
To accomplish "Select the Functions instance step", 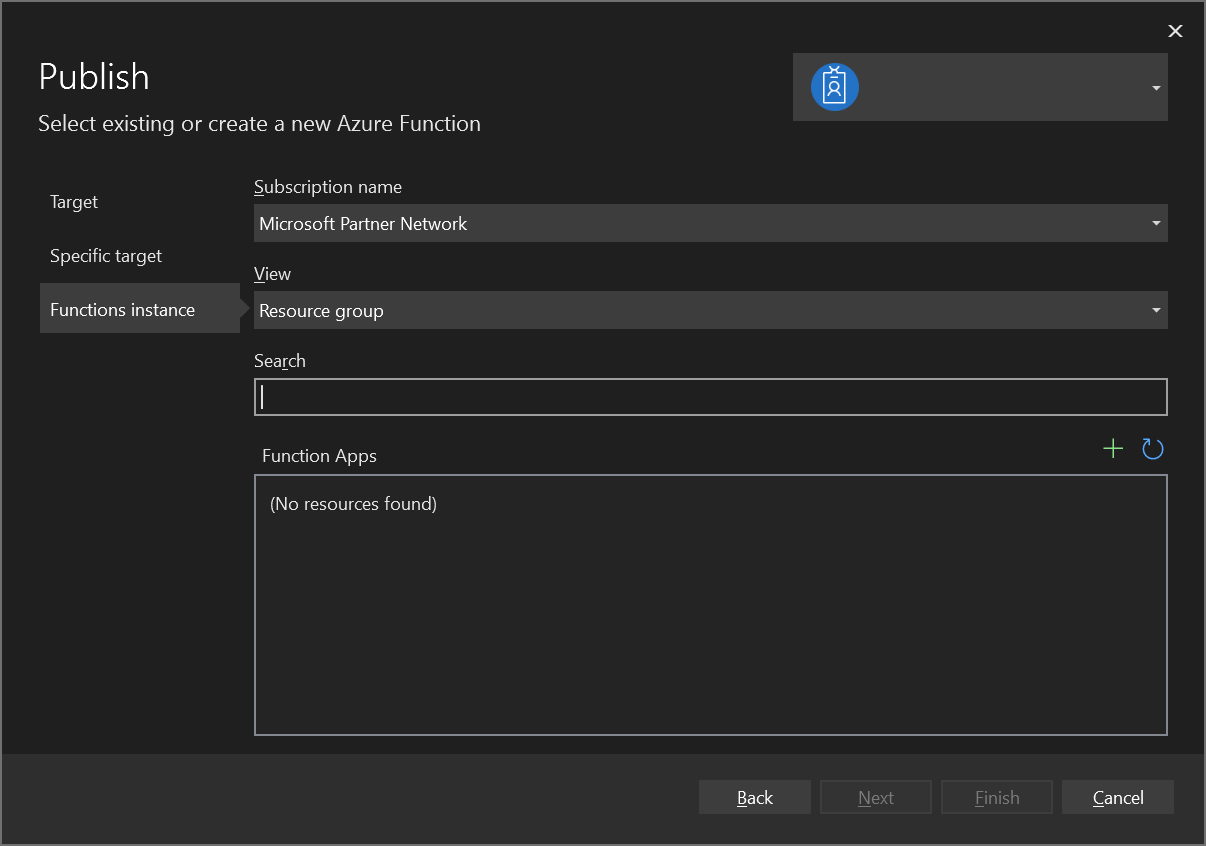I will point(122,310).
